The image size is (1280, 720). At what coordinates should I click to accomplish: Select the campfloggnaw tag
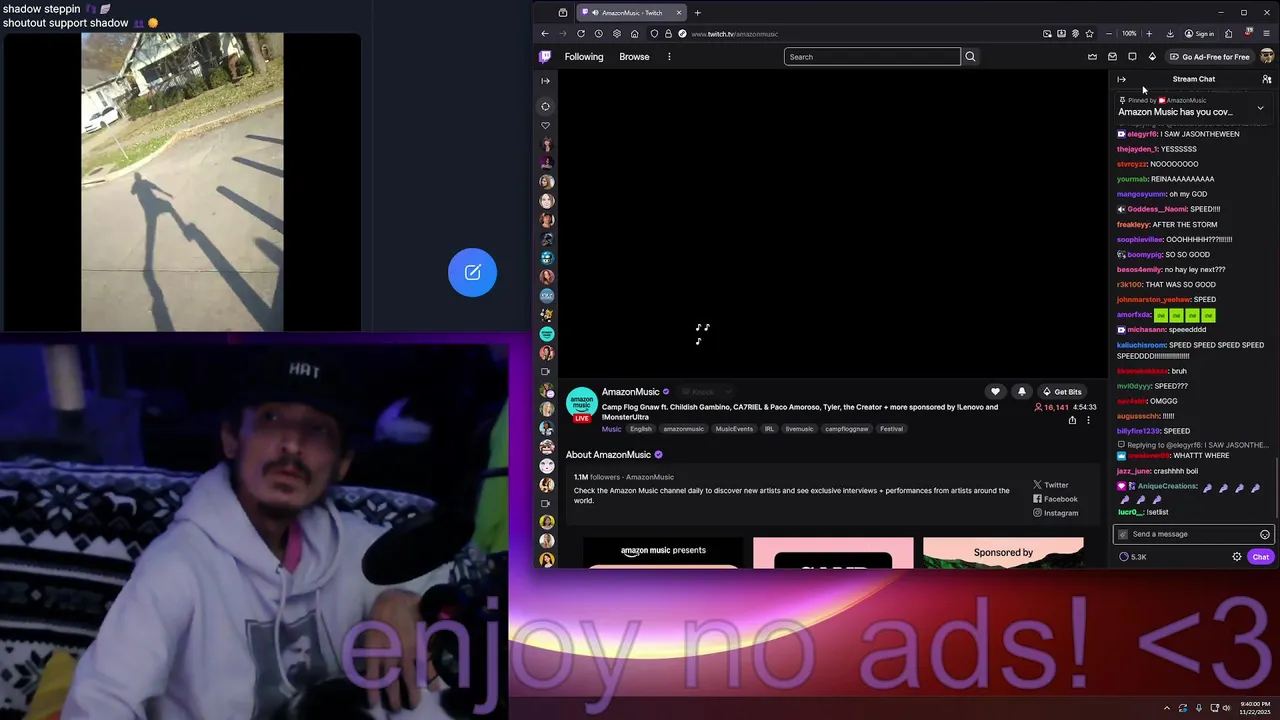point(847,429)
